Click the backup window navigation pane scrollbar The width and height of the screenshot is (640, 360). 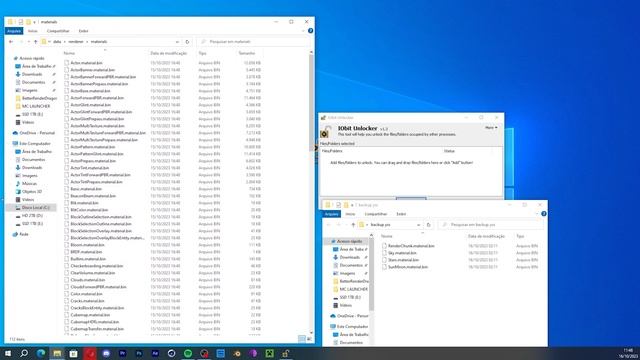(371, 273)
